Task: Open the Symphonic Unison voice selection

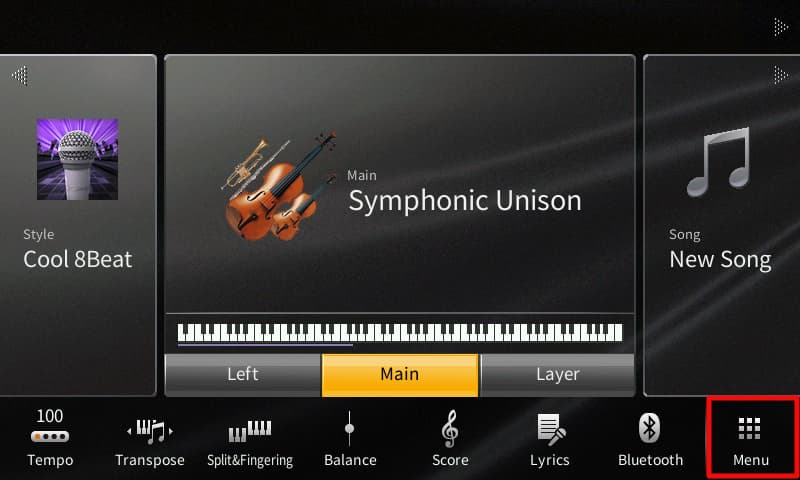Action: coord(465,200)
